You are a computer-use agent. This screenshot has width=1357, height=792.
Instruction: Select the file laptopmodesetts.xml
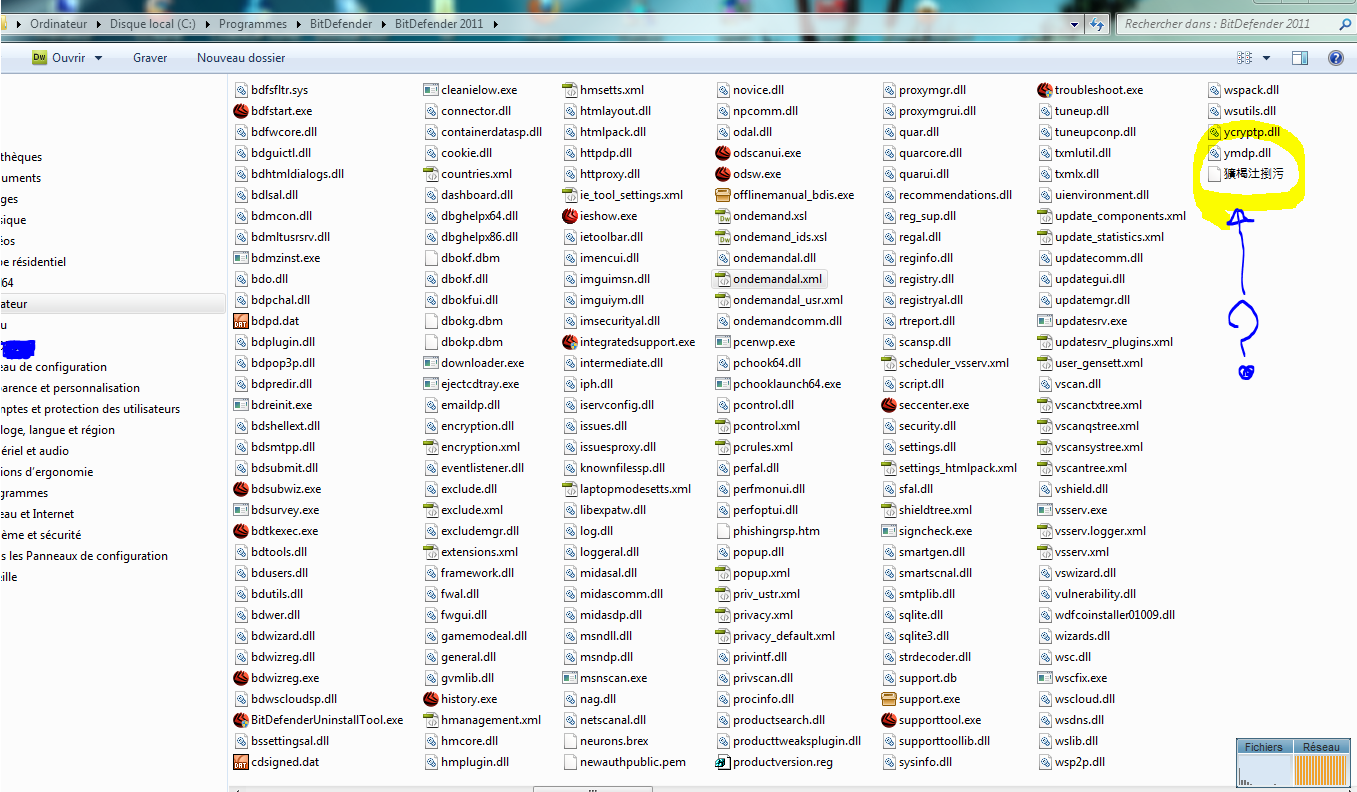[627, 489]
